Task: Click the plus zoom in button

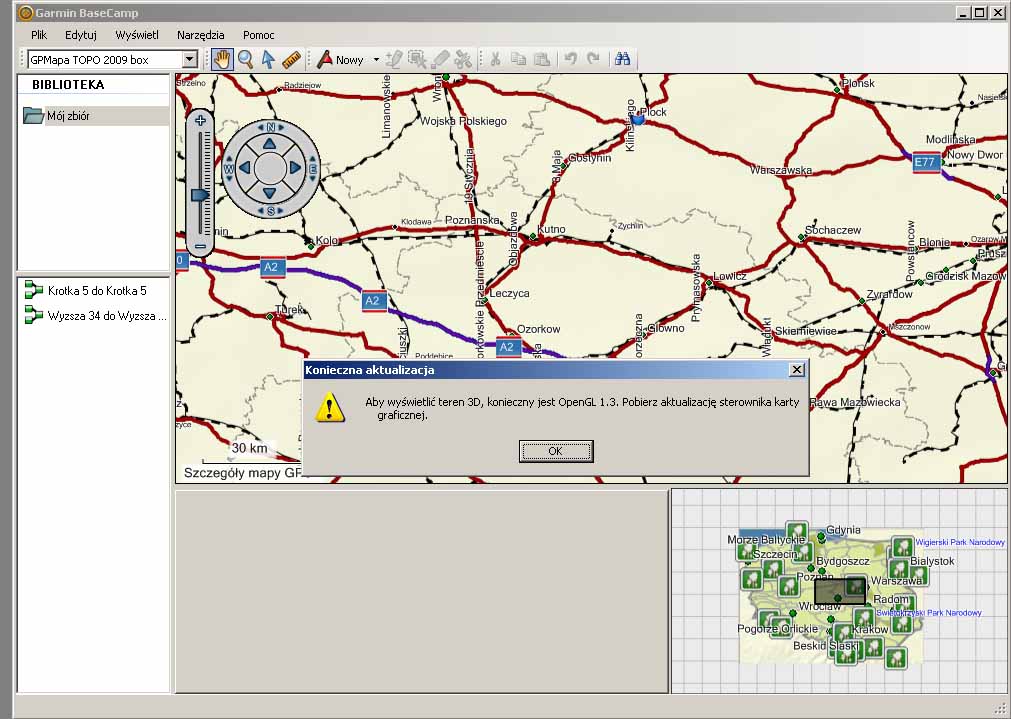Action: [x=200, y=121]
